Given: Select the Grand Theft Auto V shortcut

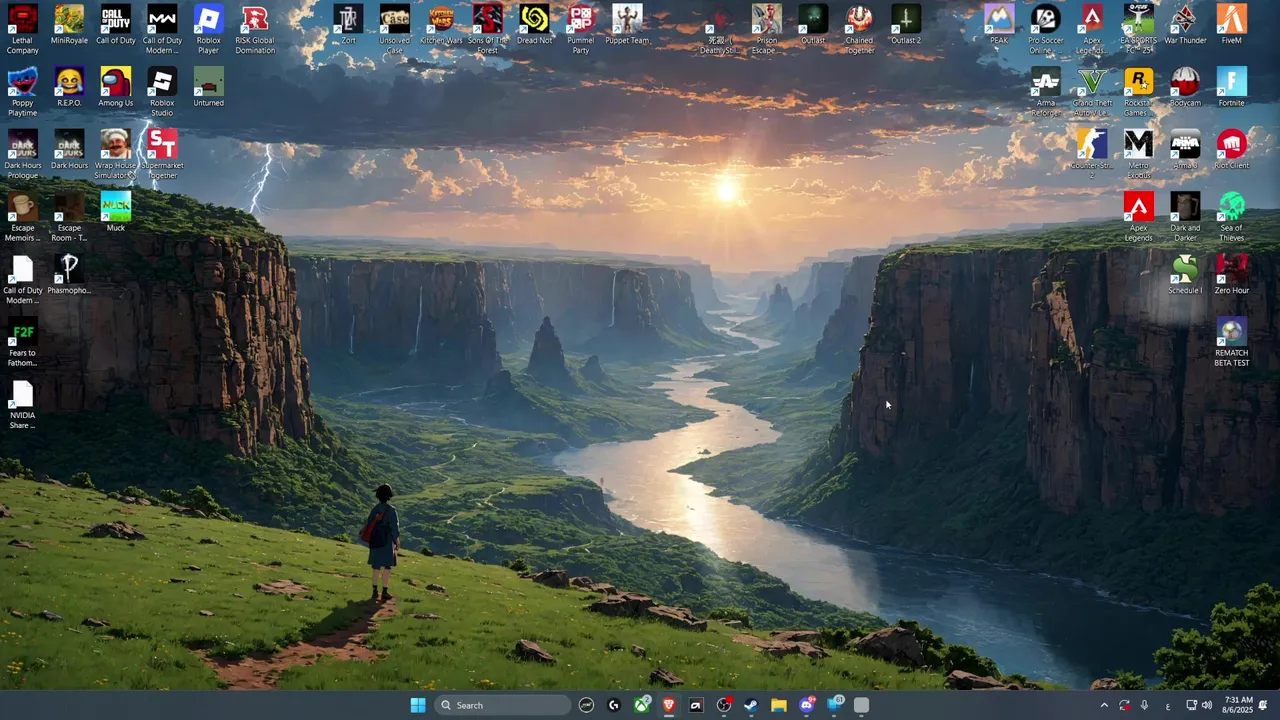Looking at the screenshot, I should [1092, 91].
